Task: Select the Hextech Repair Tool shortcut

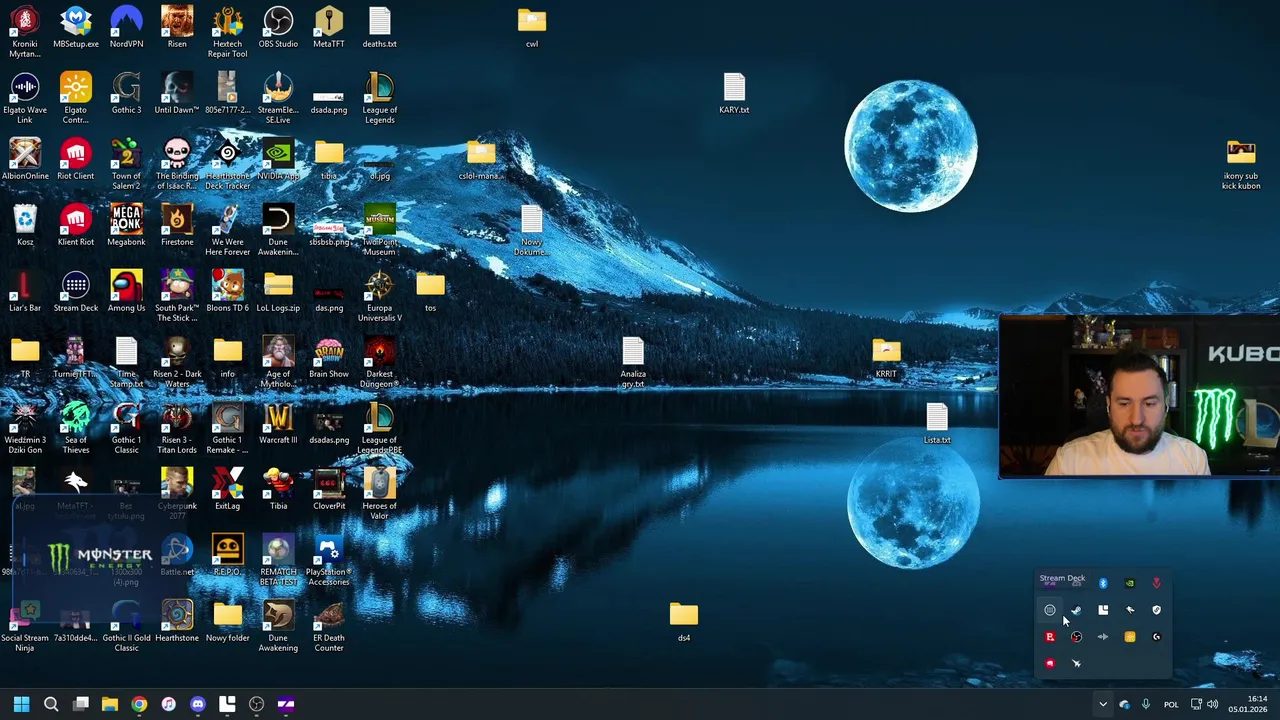Action: click(227, 32)
